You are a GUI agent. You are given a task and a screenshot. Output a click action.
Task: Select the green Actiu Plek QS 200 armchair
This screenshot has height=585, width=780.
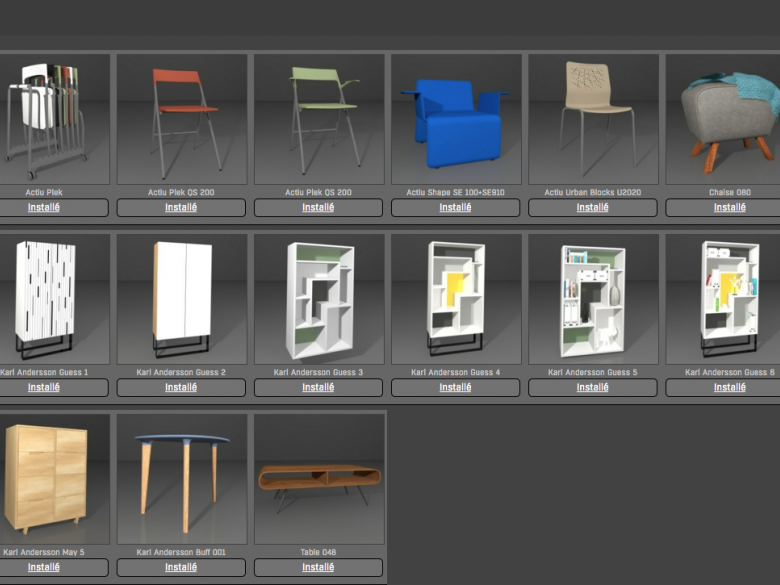(x=319, y=119)
